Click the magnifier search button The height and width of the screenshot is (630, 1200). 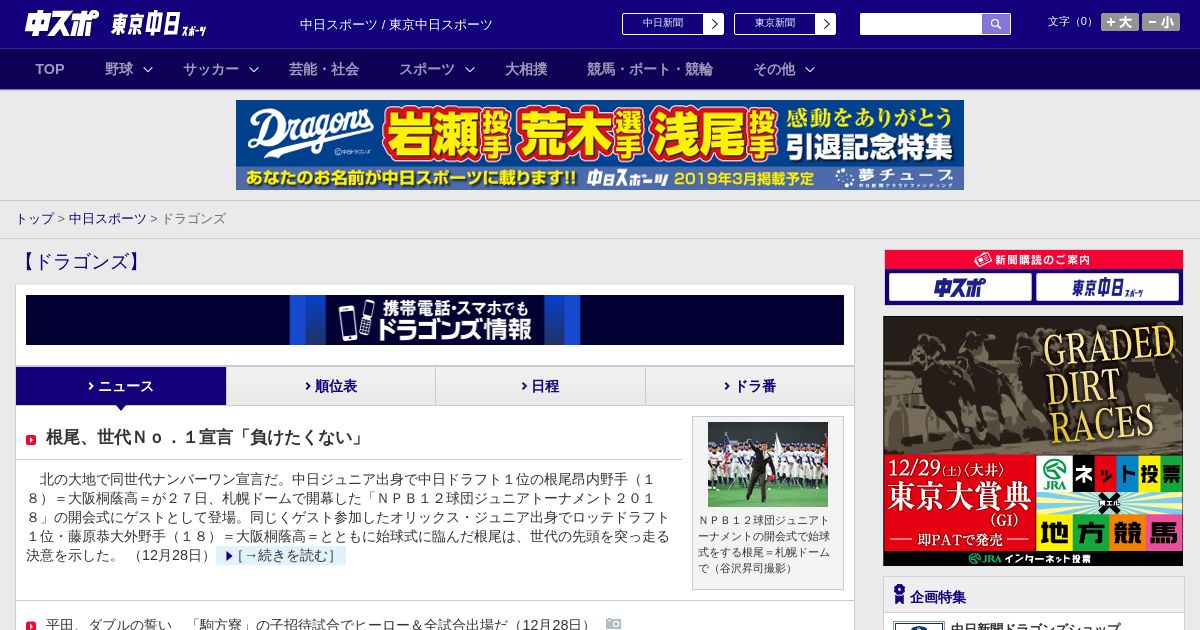click(x=996, y=24)
